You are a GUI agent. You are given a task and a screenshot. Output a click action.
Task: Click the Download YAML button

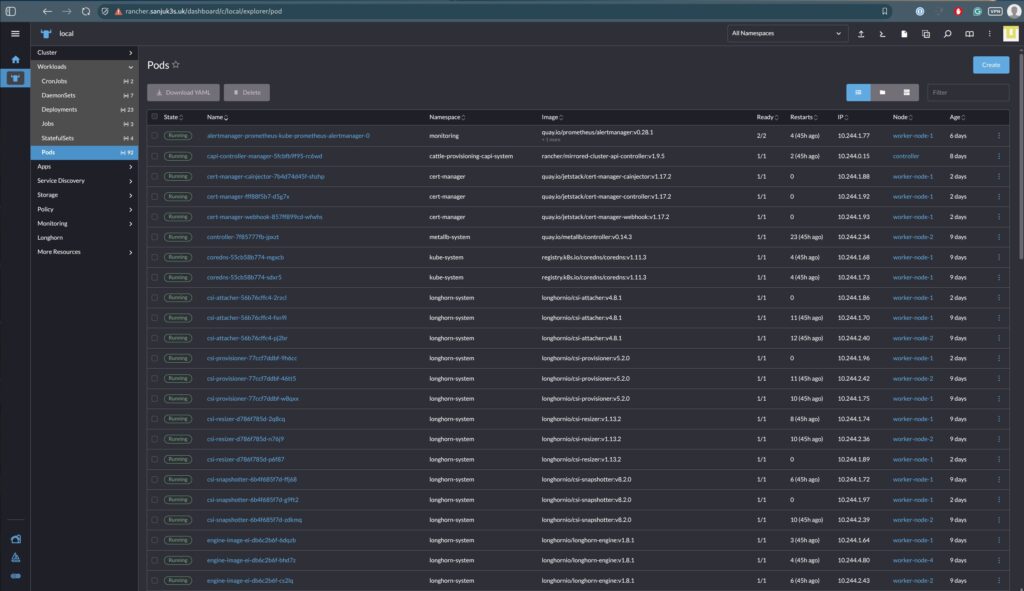point(183,93)
